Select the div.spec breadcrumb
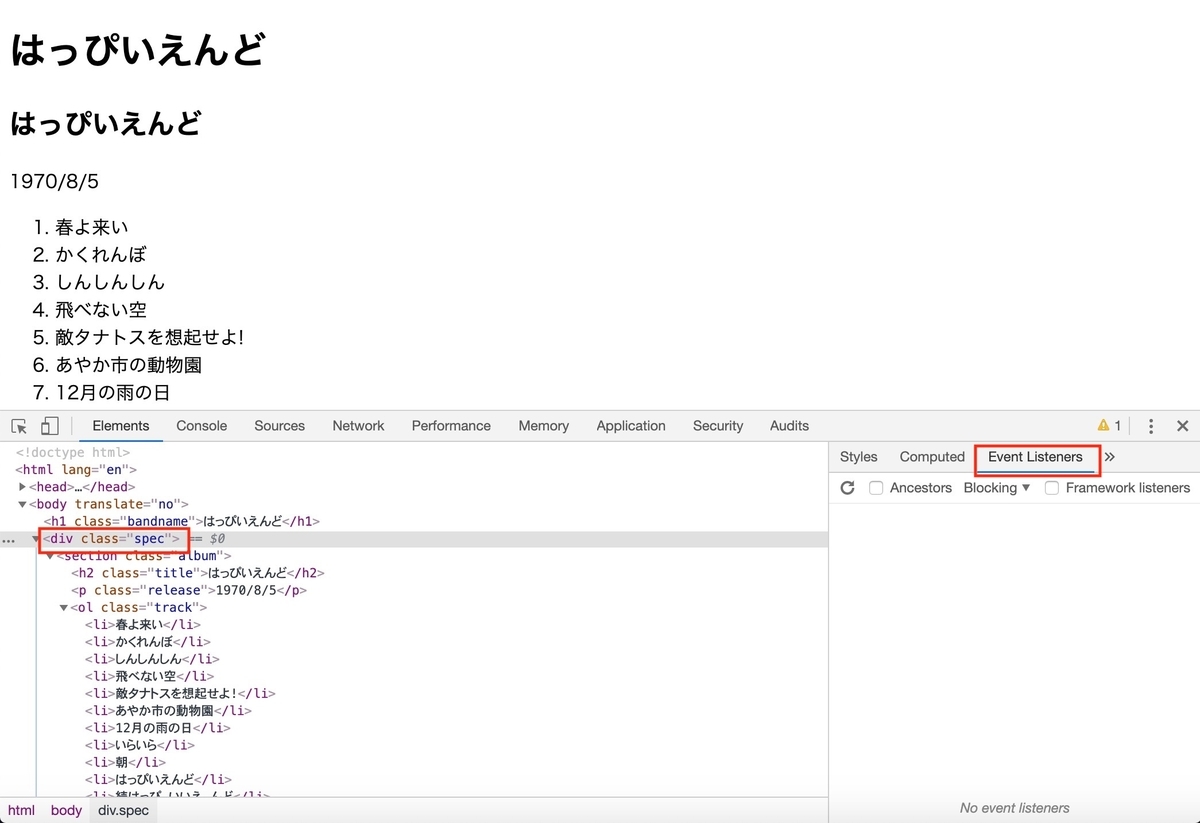 pos(123,810)
